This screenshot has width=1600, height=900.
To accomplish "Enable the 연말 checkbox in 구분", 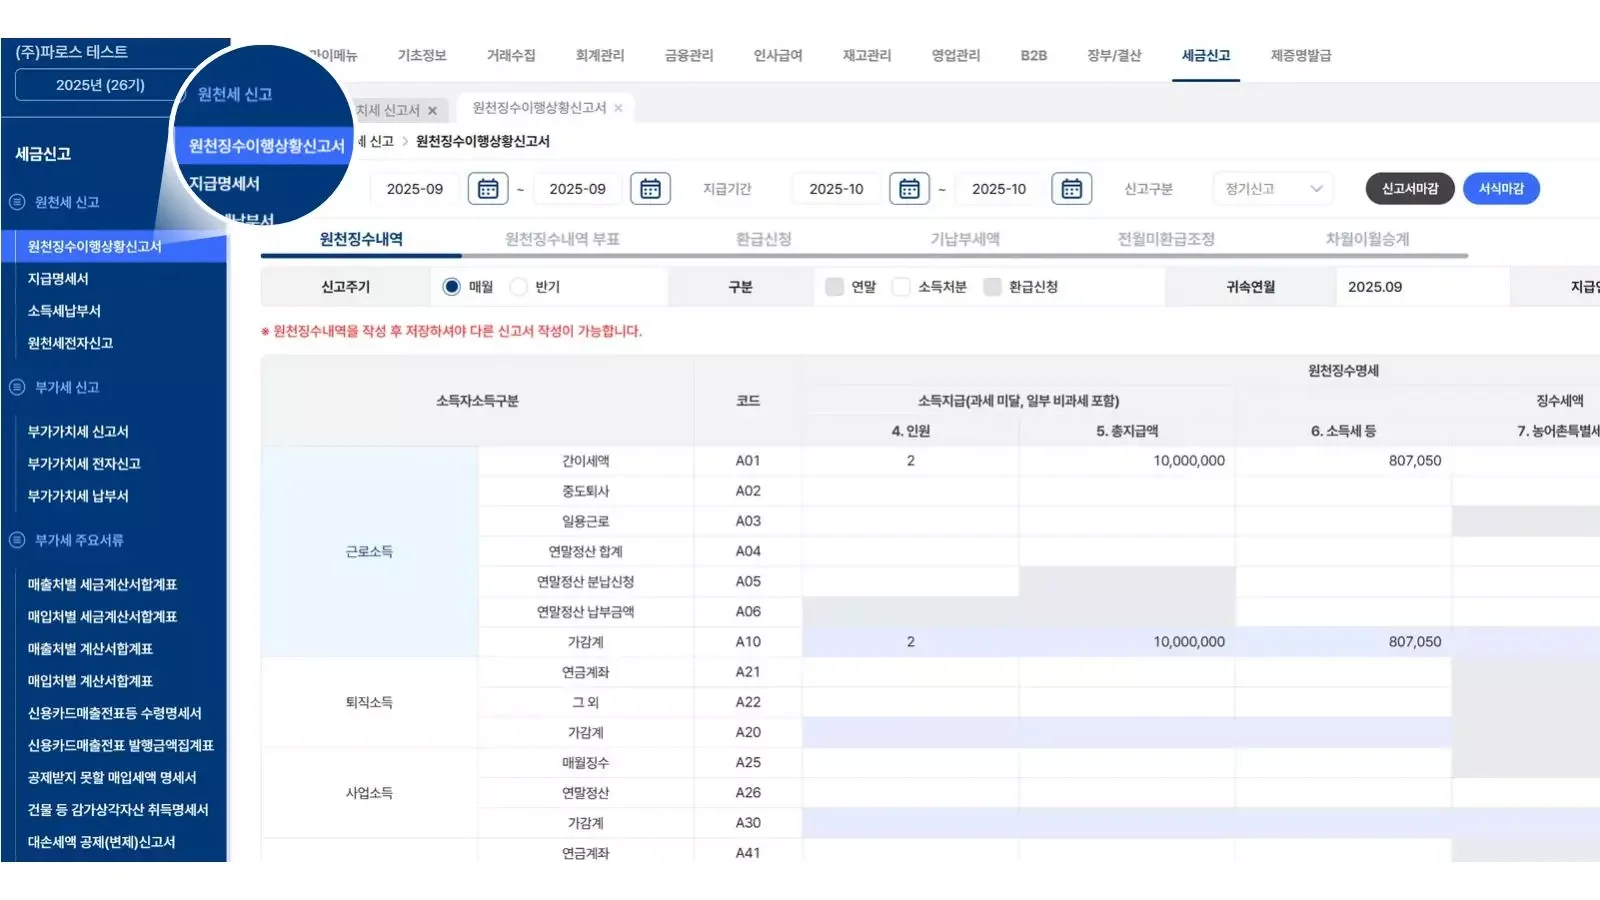I will (x=833, y=285).
